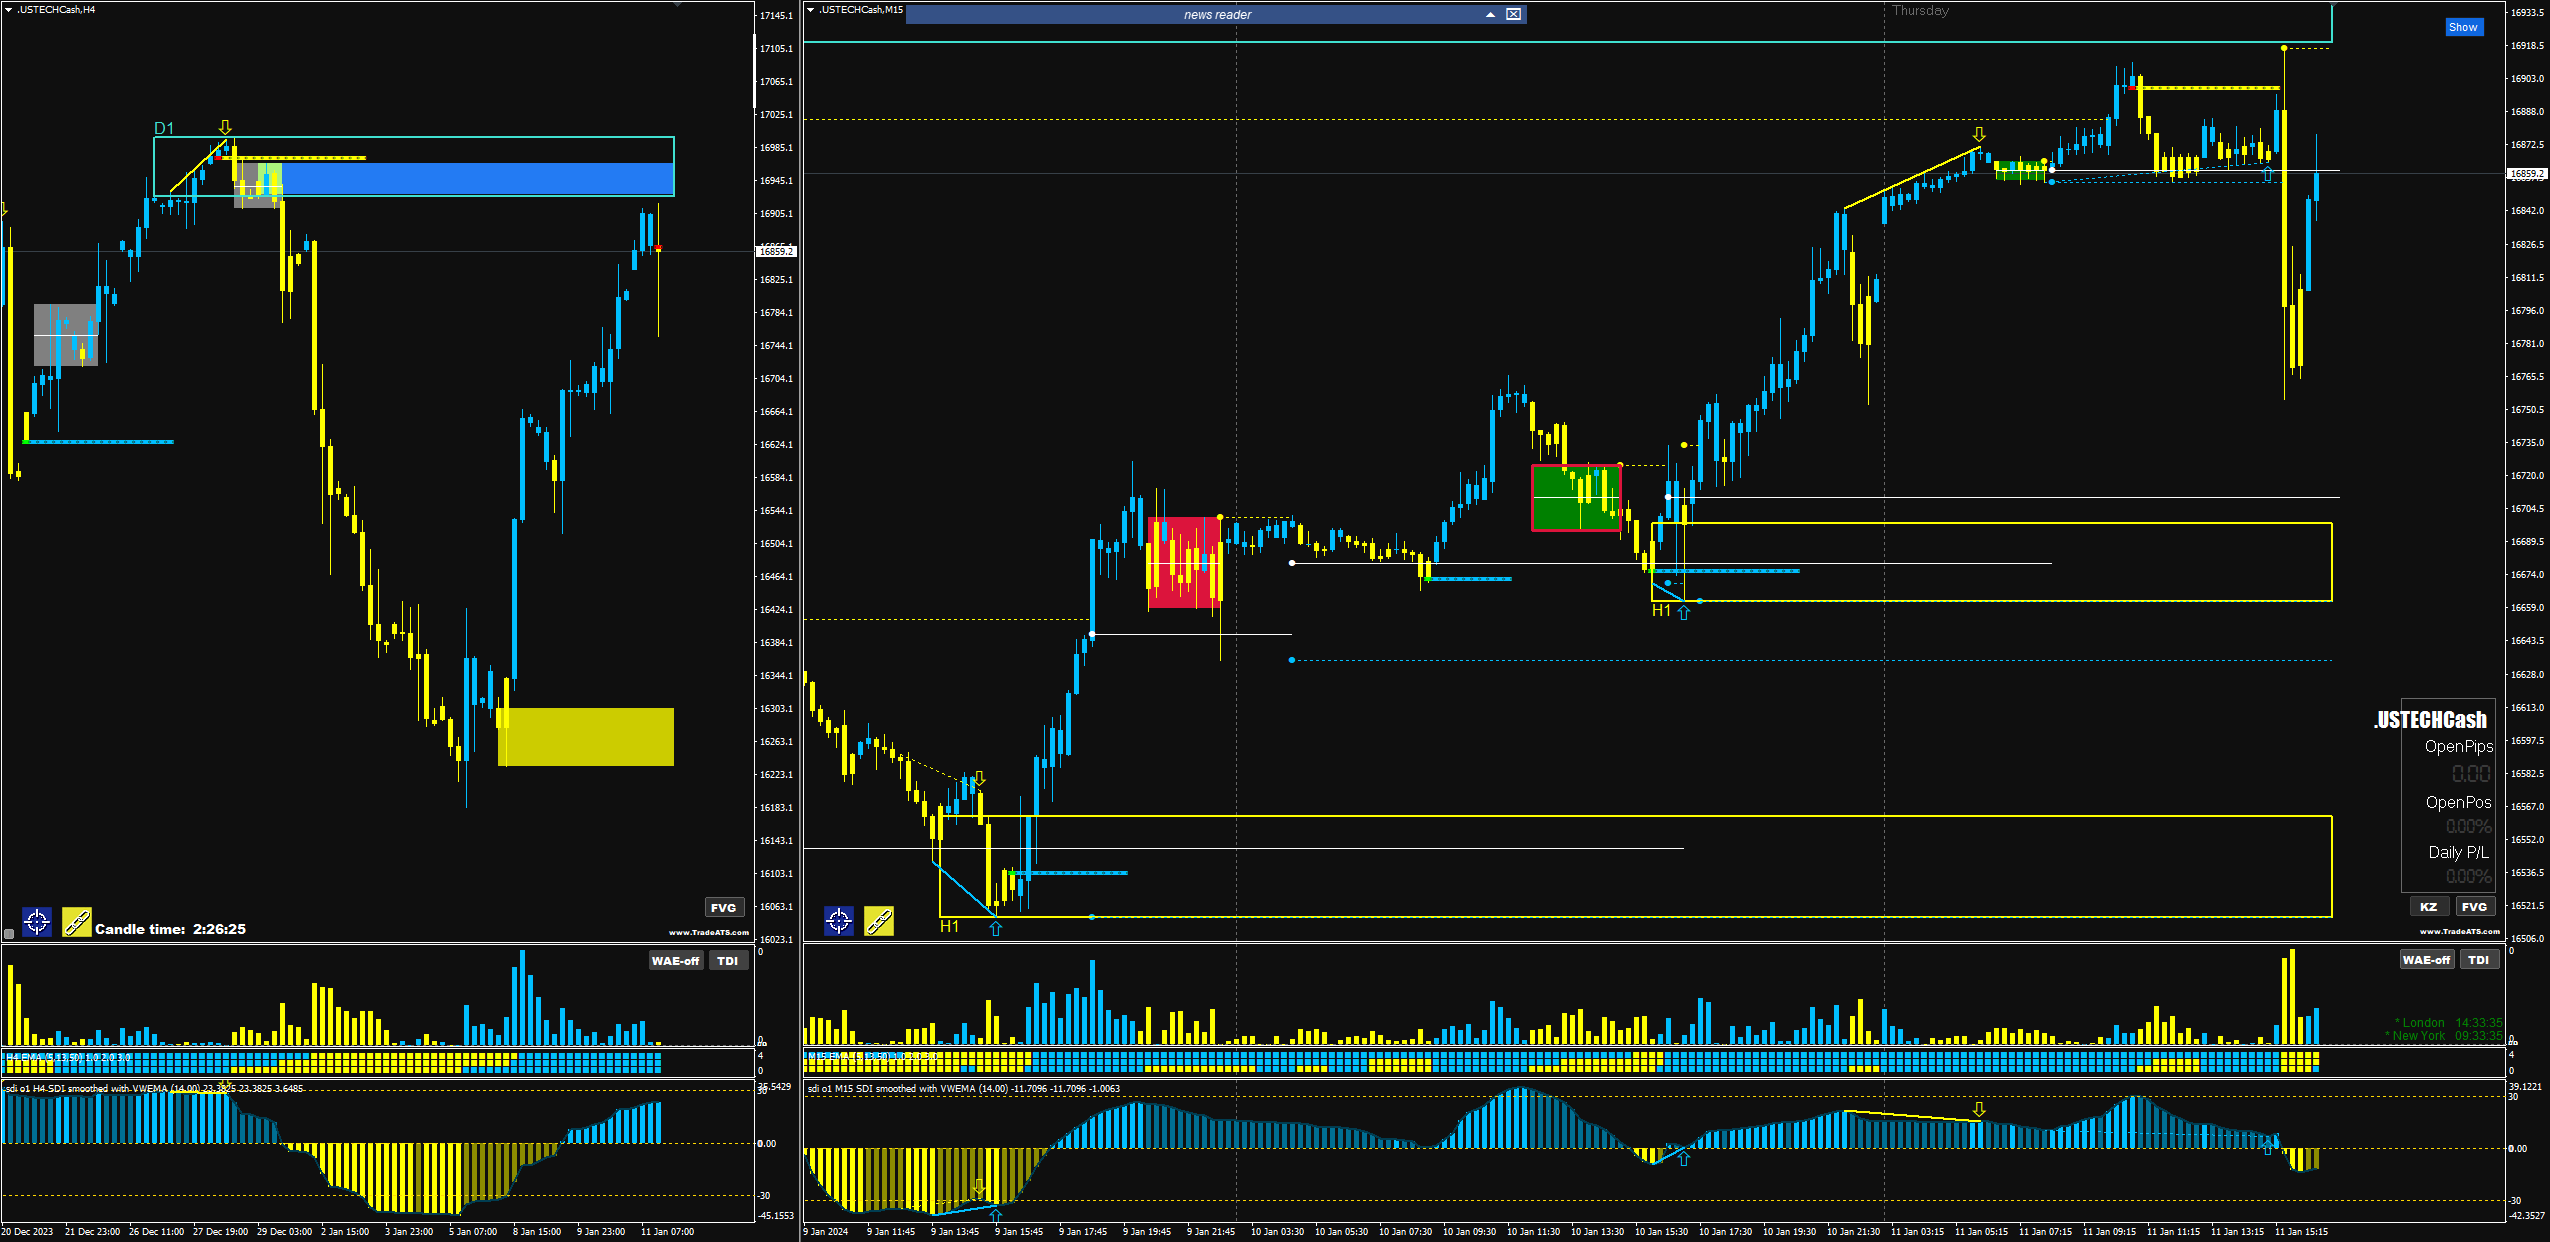The image size is (2550, 1242).
Task: Toggle KZ kill zone button
Action: 2428,907
